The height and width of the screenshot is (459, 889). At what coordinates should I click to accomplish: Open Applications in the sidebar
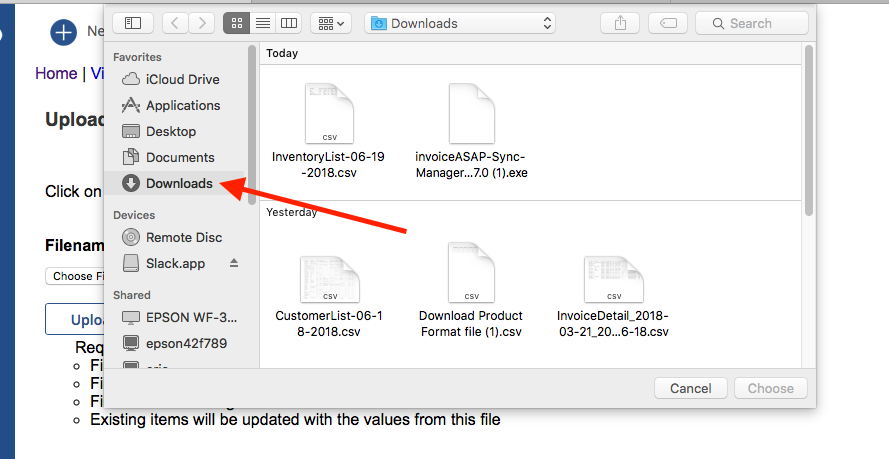coord(182,105)
